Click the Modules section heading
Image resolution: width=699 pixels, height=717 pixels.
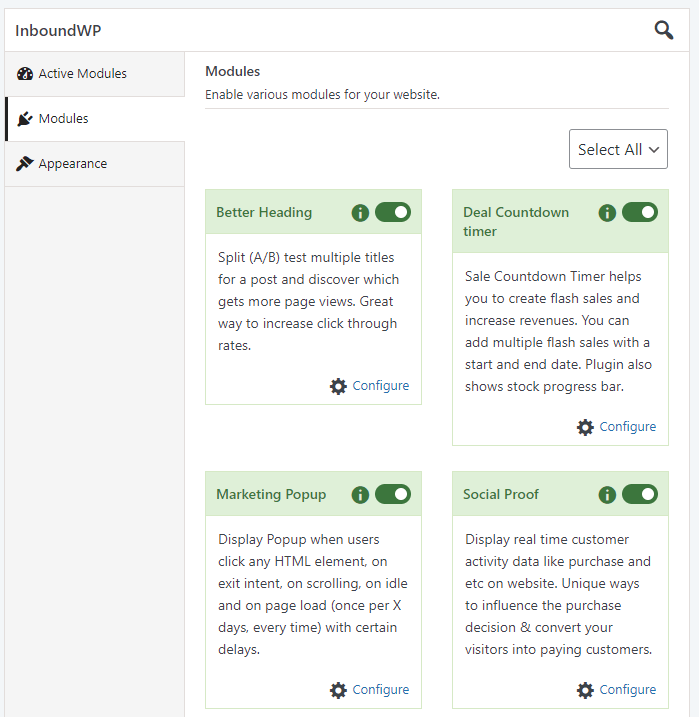232,71
